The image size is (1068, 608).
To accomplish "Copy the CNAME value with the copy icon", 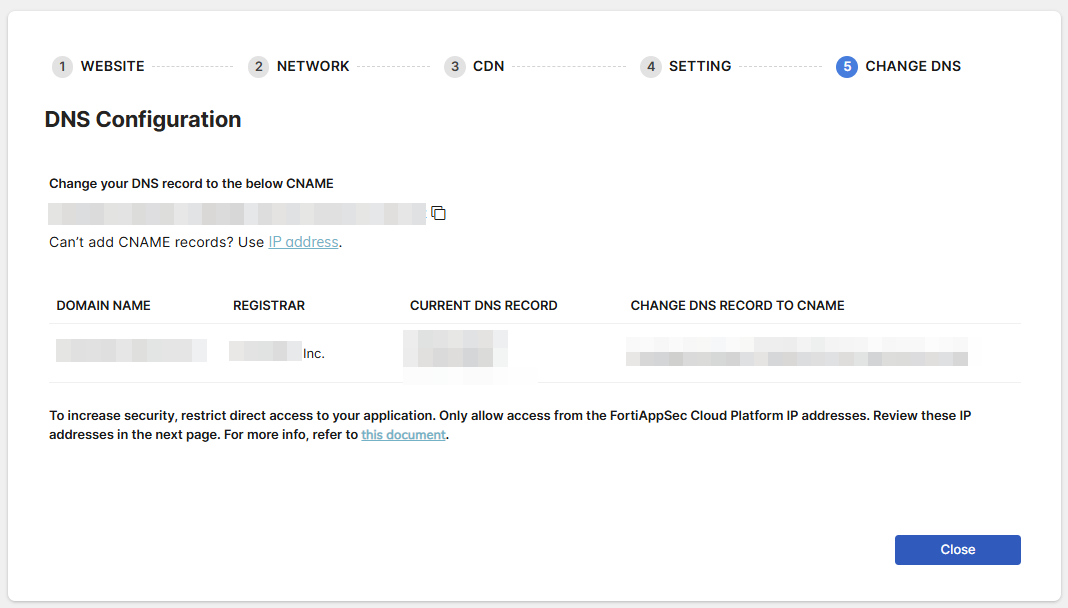I will click(x=438, y=213).
